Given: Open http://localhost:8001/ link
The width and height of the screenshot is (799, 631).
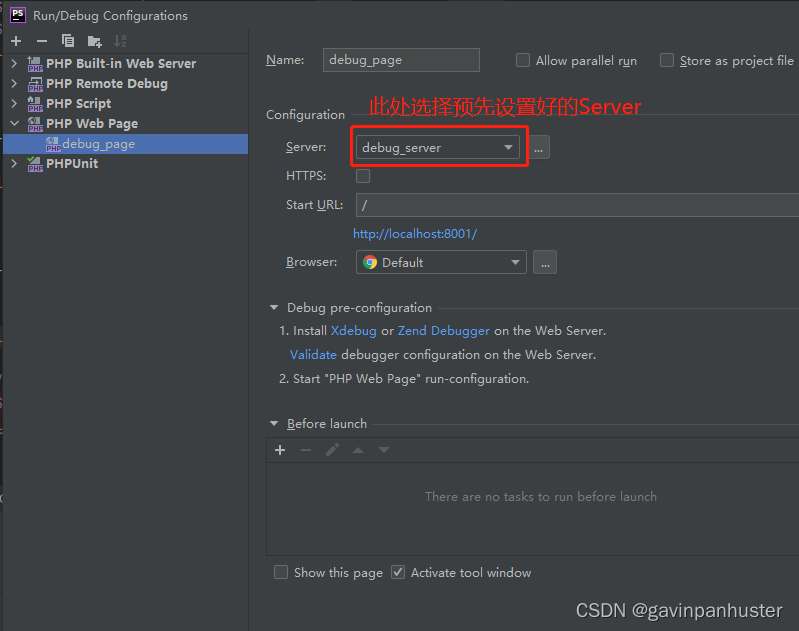Looking at the screenshot, I should (x=415, y=234).
